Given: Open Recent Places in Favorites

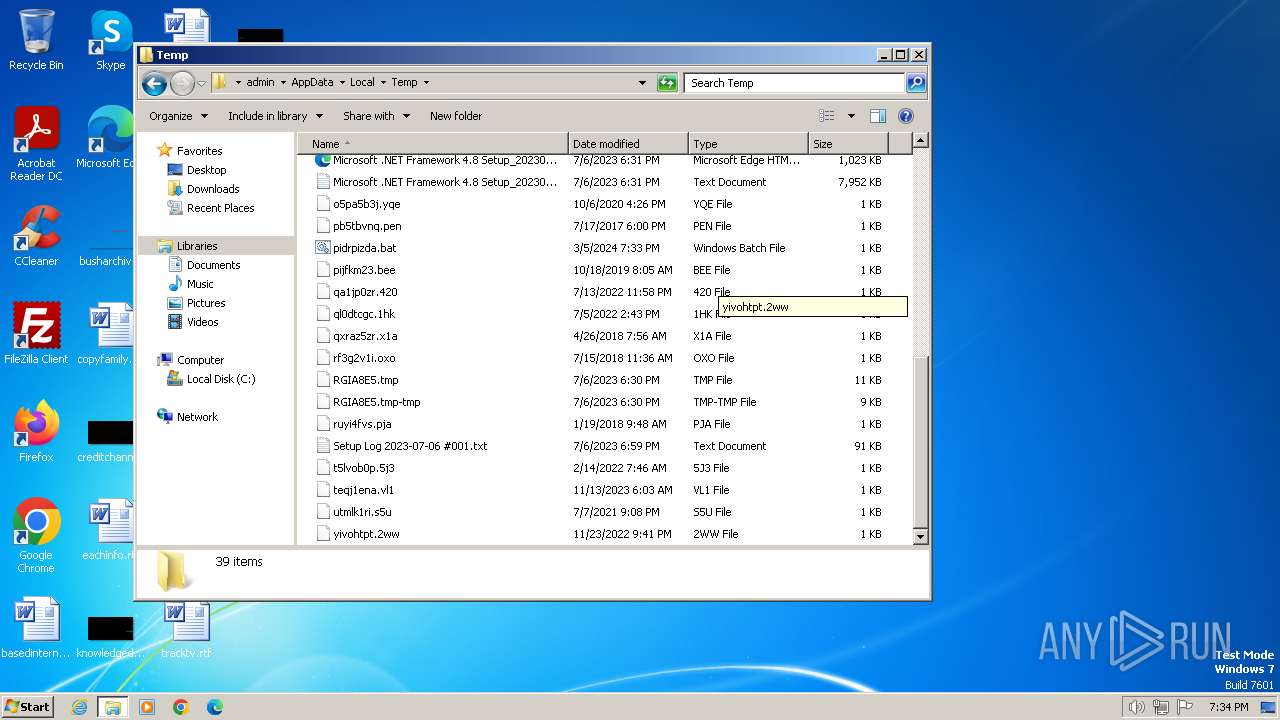Looking at the screenshot, I should pos(220,208).
